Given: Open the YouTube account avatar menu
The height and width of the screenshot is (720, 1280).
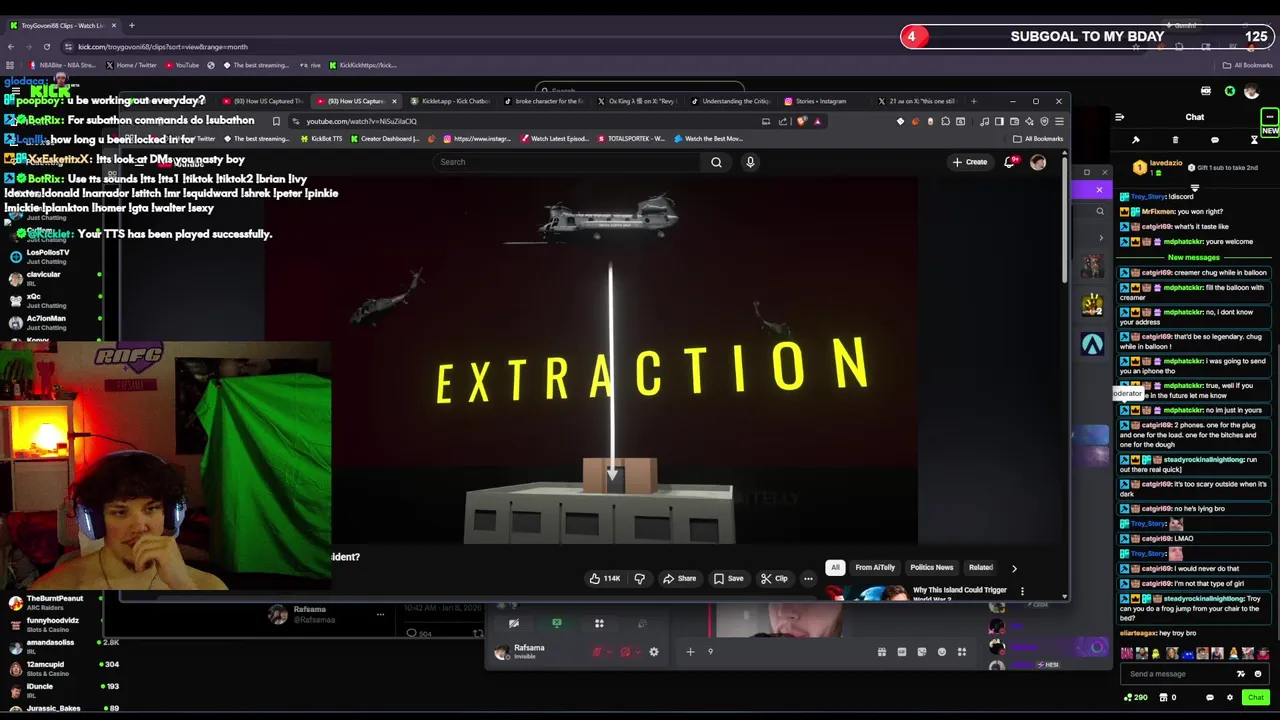Looking at the screenshot, I should 1038,162.
